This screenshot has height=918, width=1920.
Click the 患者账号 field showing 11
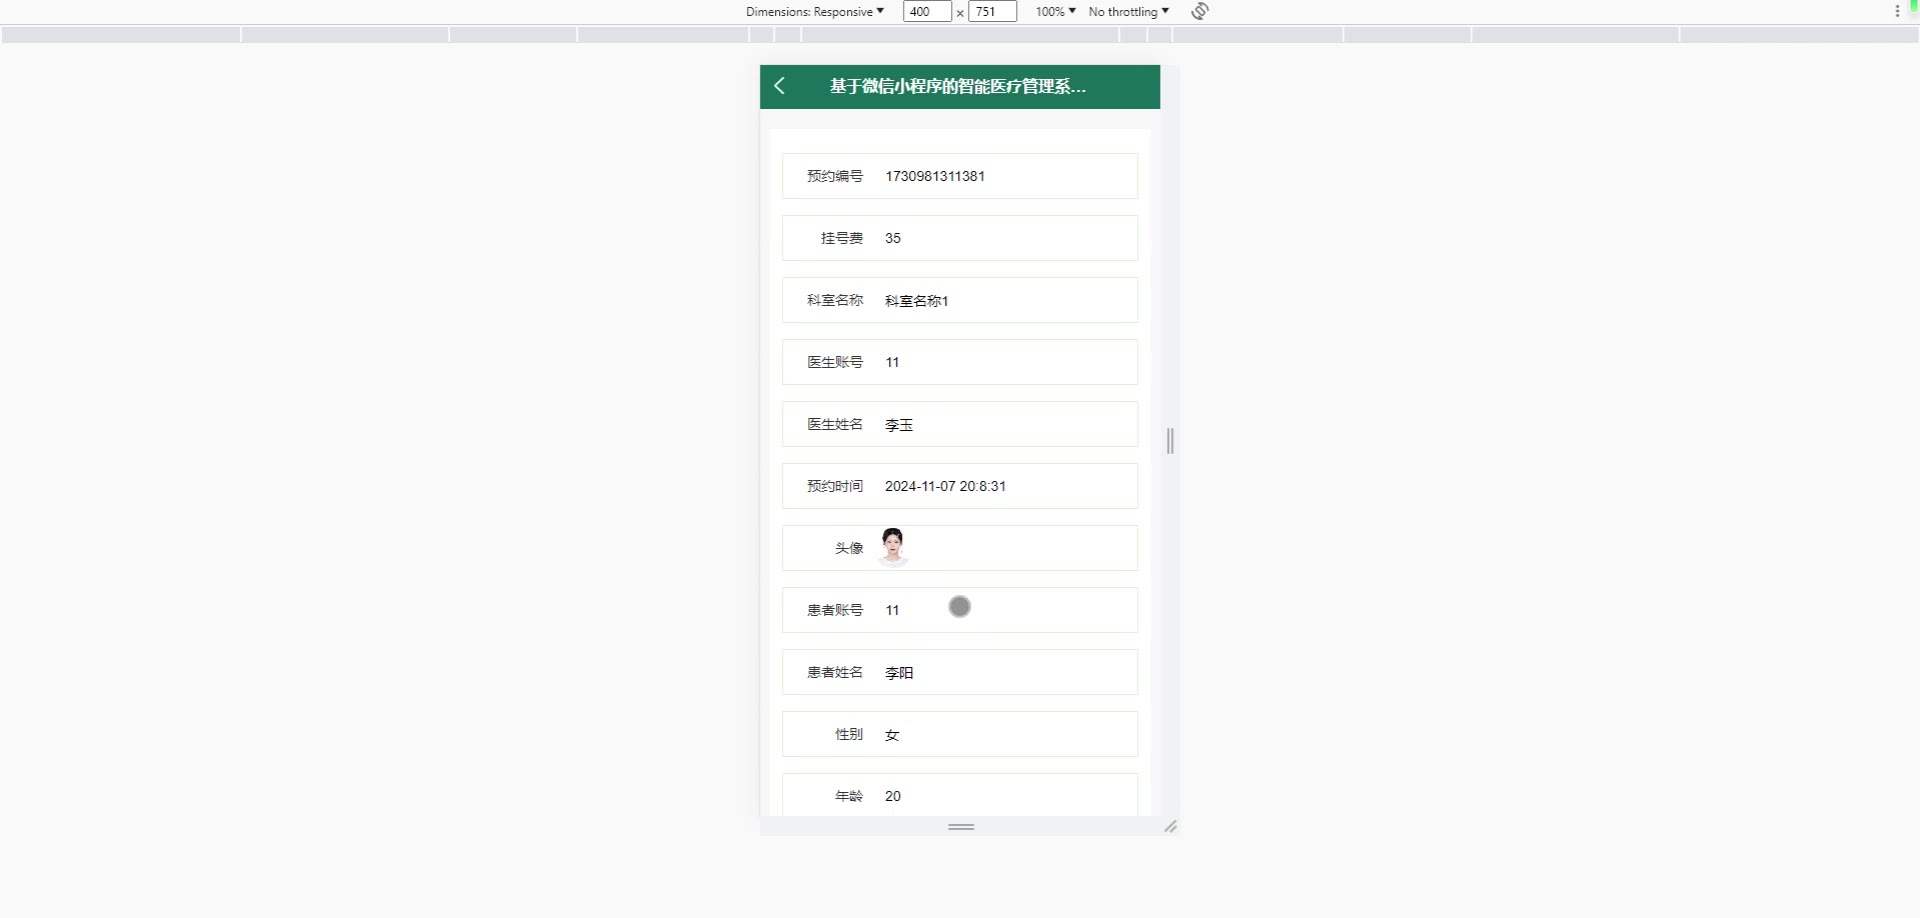click(x=960, y=610)
